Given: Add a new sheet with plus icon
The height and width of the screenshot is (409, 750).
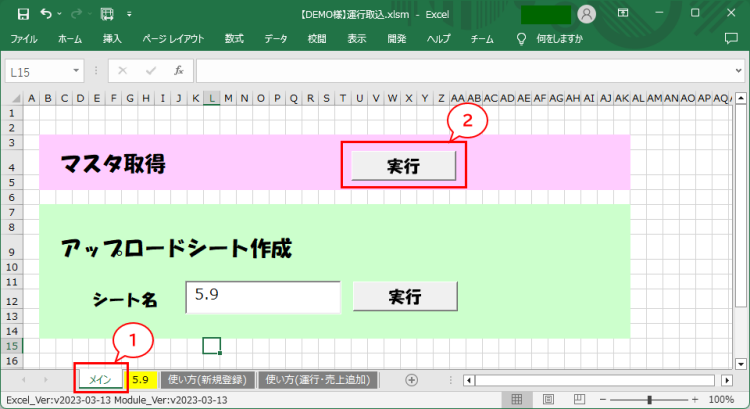Looking at the screenshot, I should pyautogui.click(x=411, y=380).
